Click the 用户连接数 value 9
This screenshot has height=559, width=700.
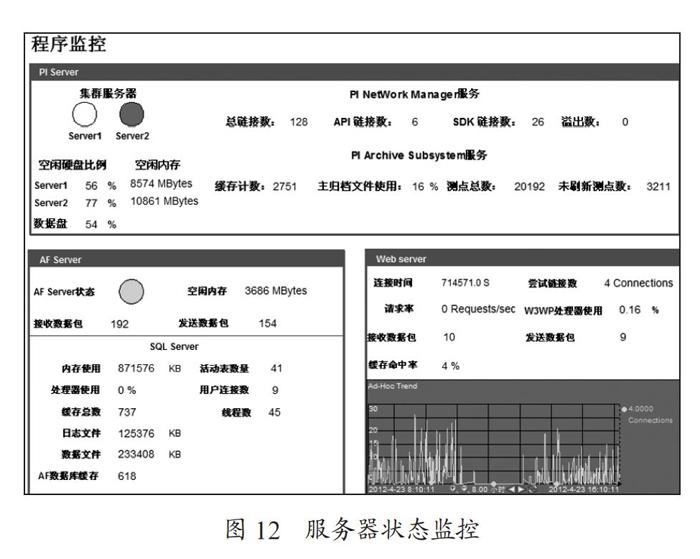coord(275,390)
